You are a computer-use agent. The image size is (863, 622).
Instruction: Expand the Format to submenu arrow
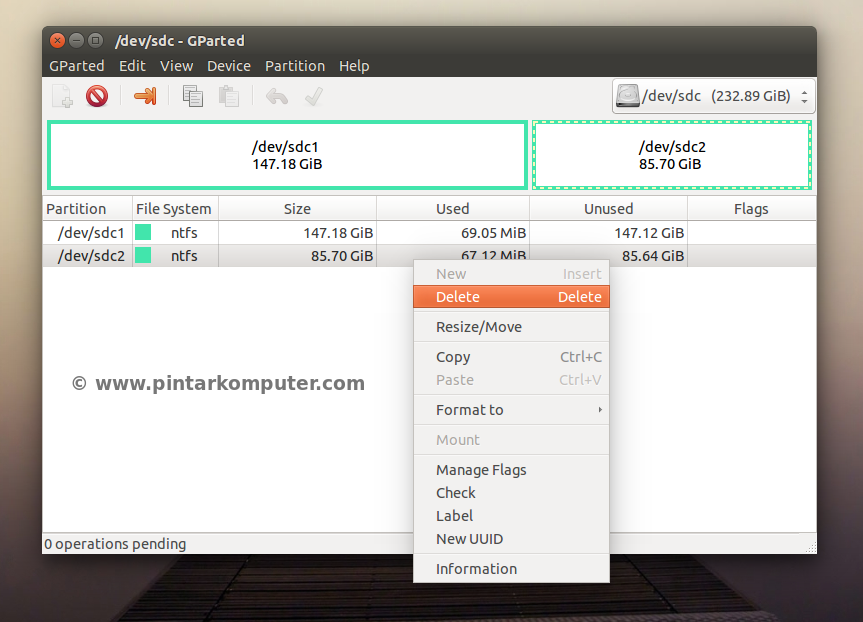click(x=600, y=410)
